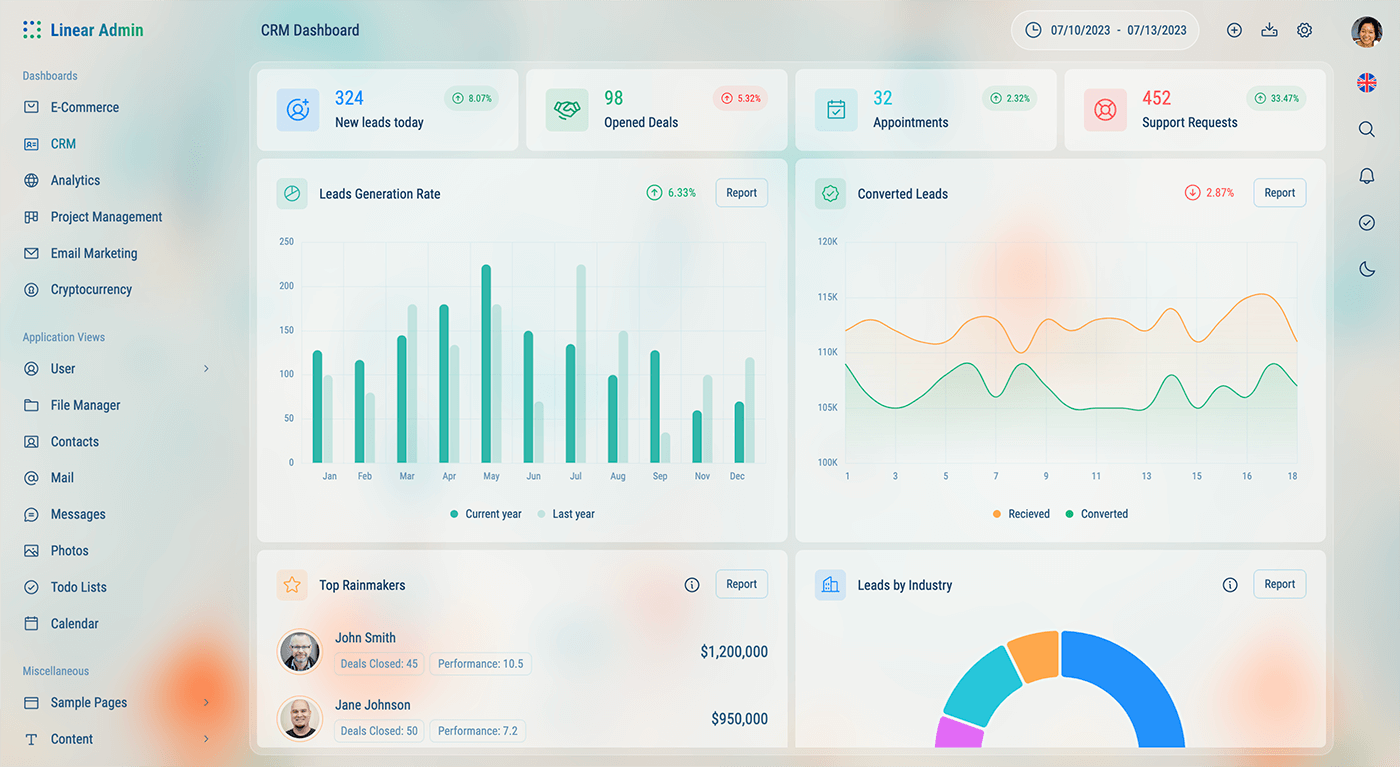Click Jane Johnson name link

coord(372,705)
